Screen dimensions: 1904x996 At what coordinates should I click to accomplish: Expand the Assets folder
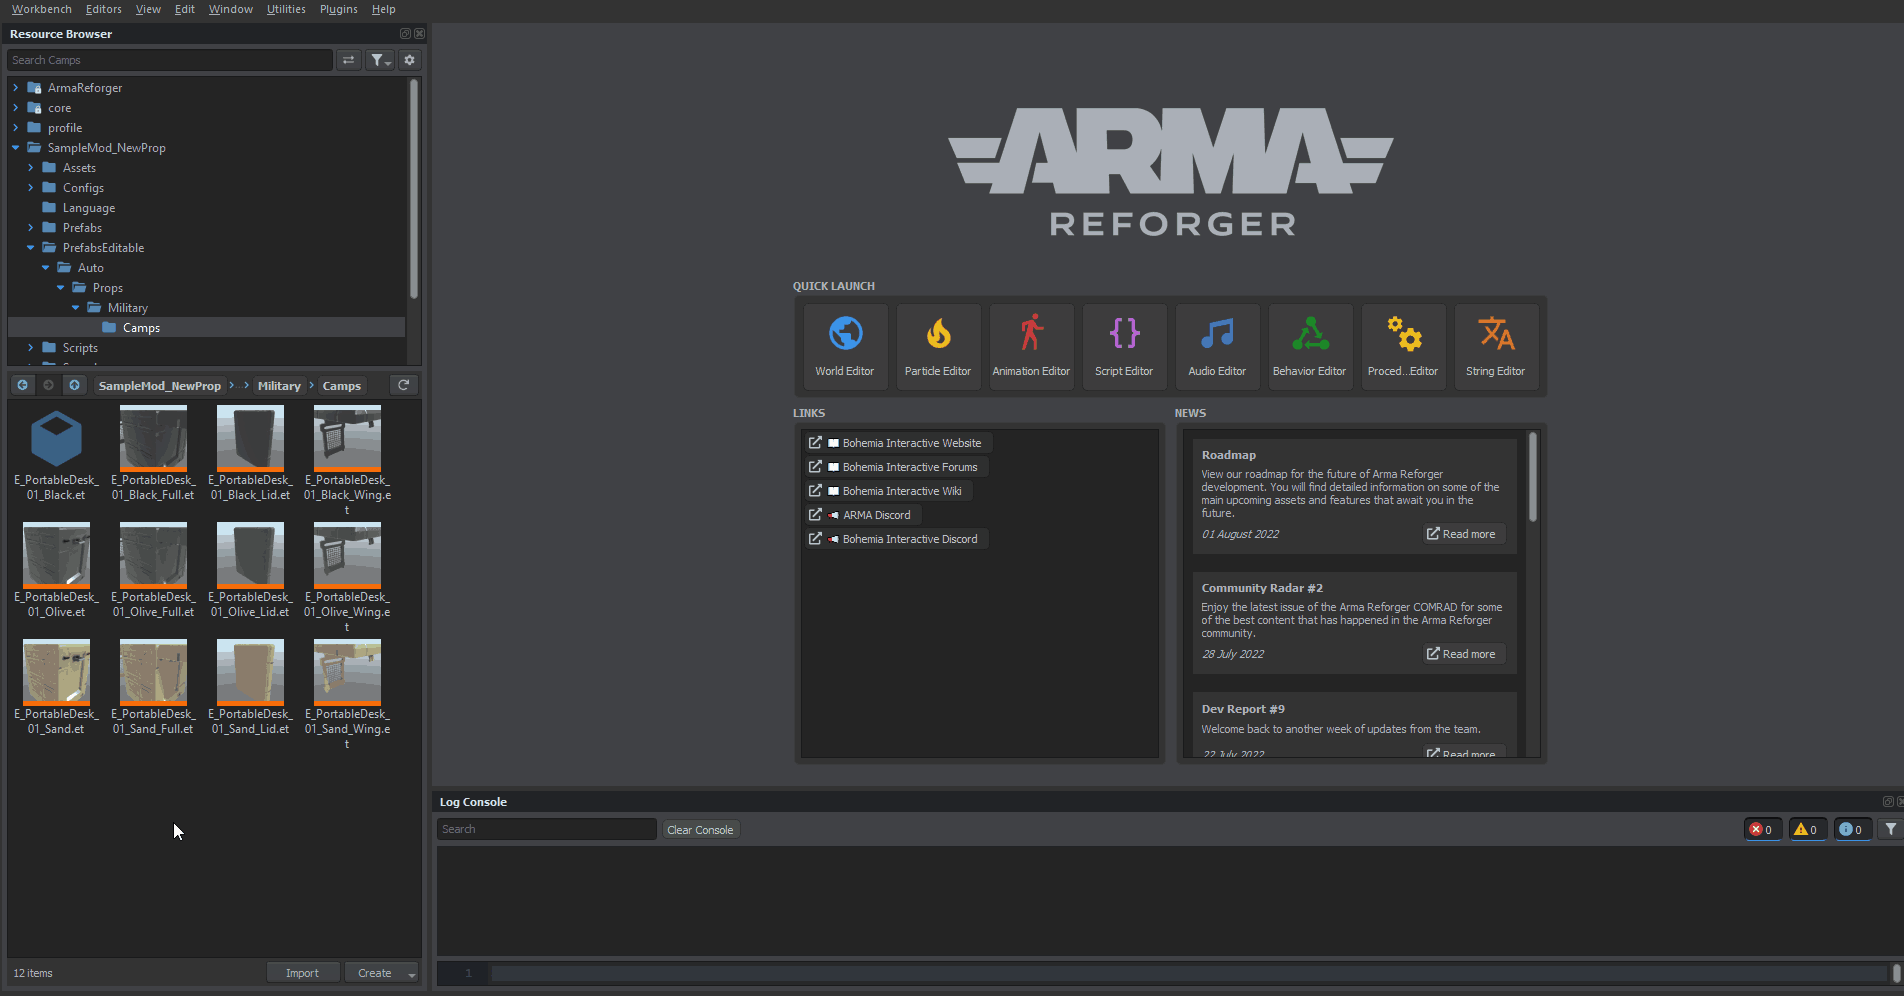point(31,168)
